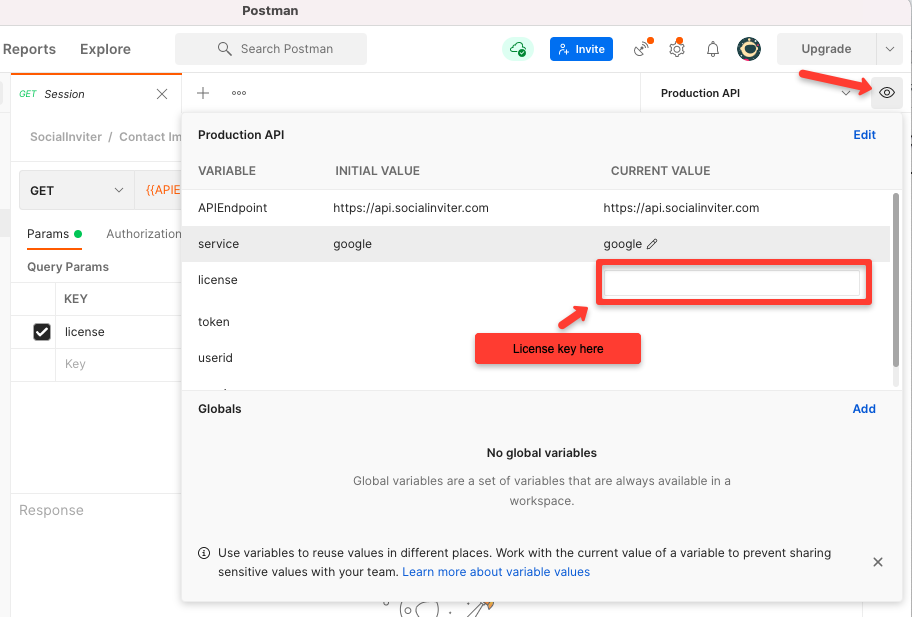912x617 pixels.
Task: Click the Contact Im breadcrumb segment
Action: 150,137
